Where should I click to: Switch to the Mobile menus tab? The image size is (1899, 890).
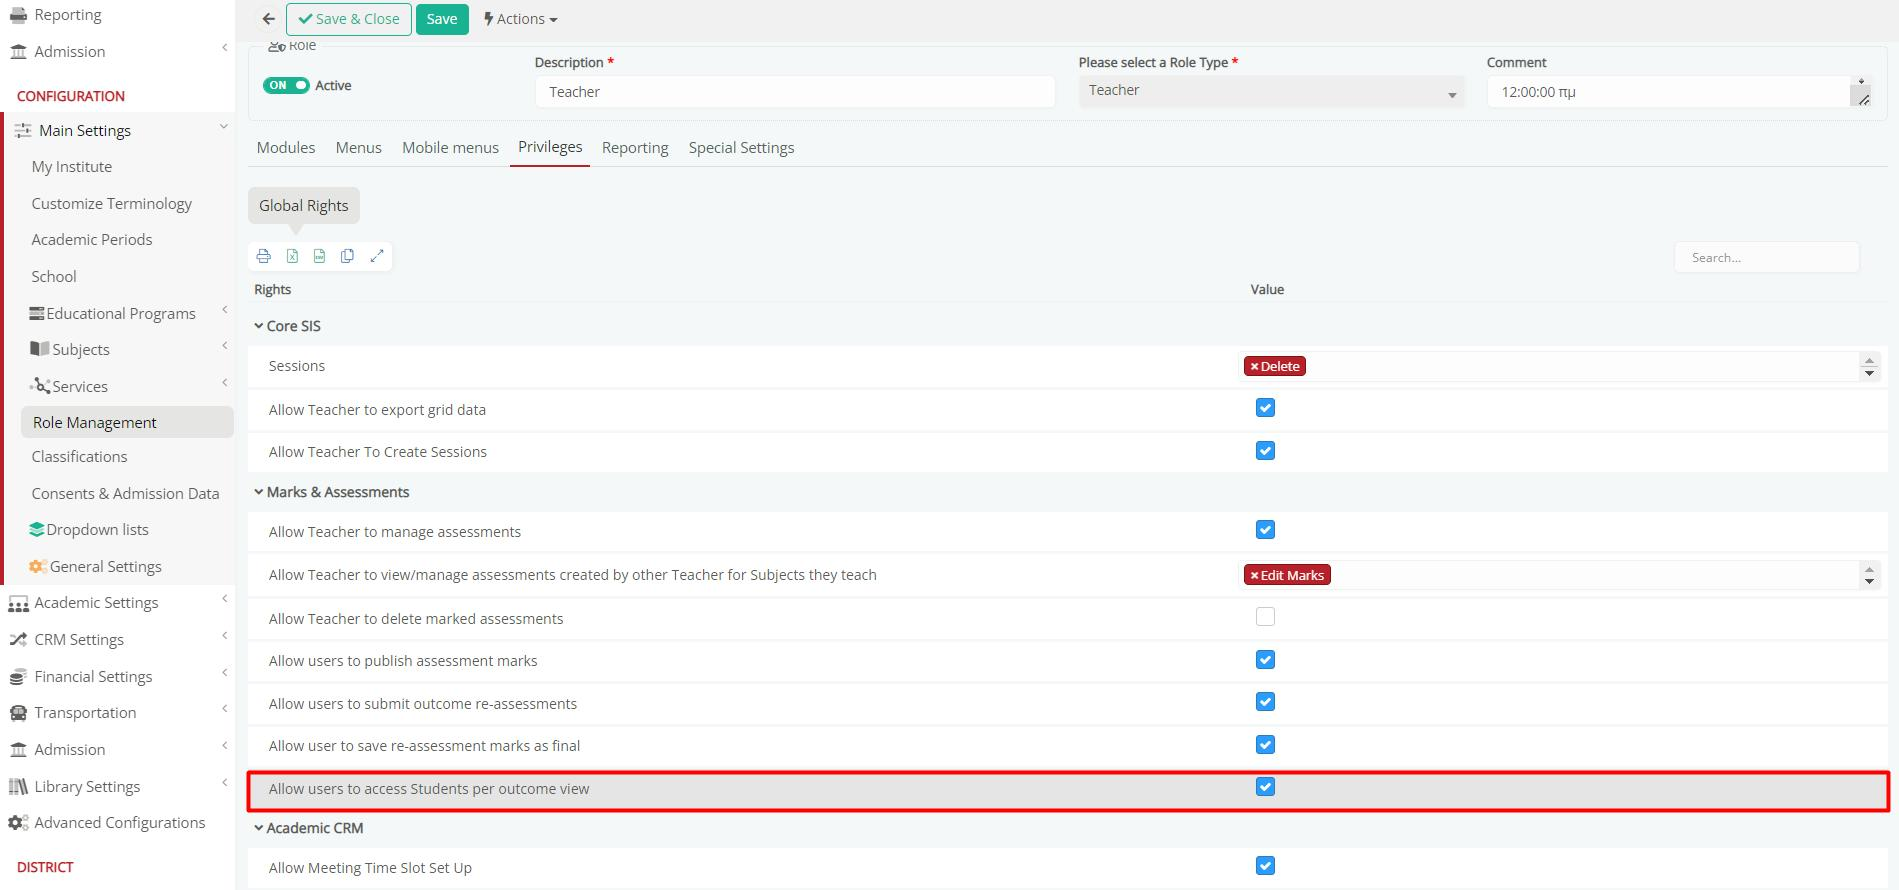[x=450, y=148]
